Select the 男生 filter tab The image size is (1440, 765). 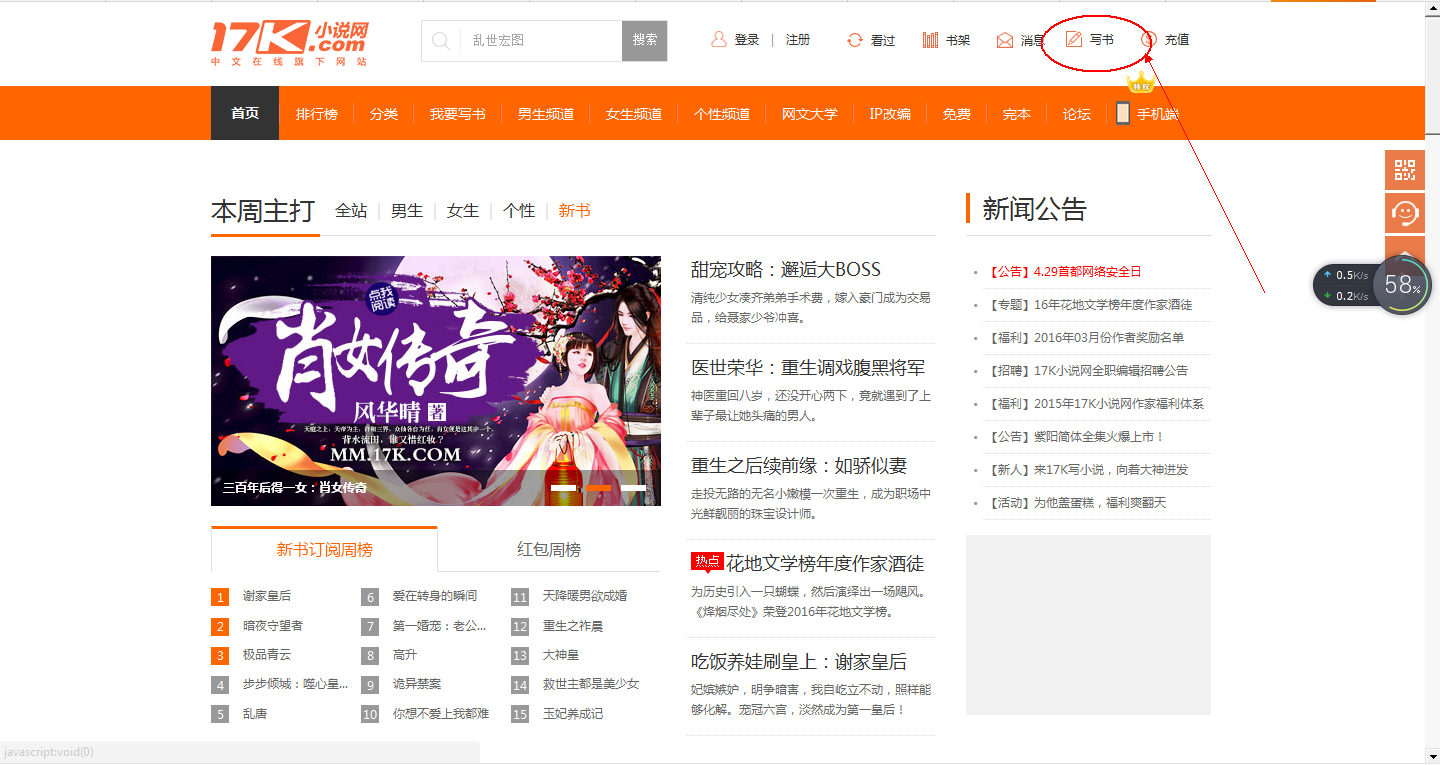[x=407, y=211]
